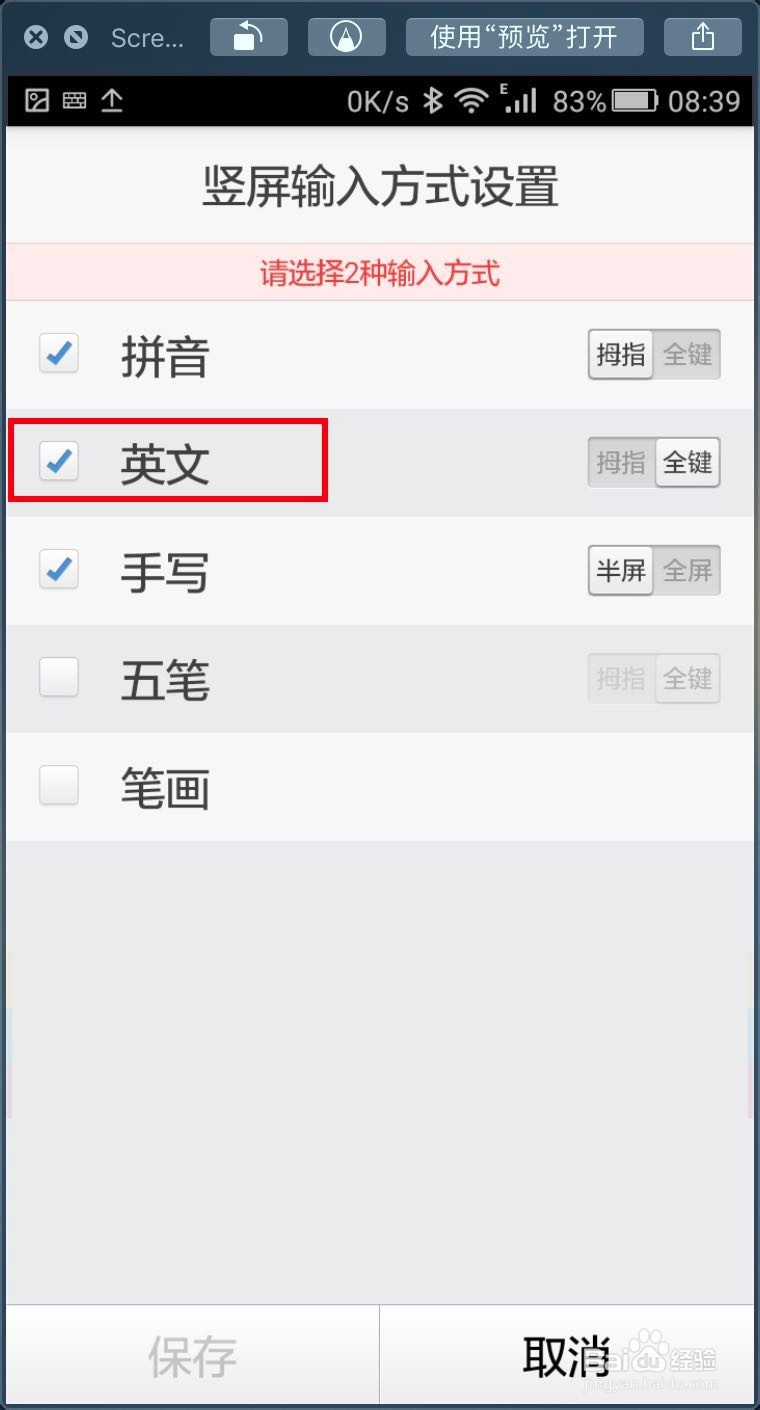The image size is (760, 1410).
Task: Tap the battery status icon
Action: coord(635,101)
